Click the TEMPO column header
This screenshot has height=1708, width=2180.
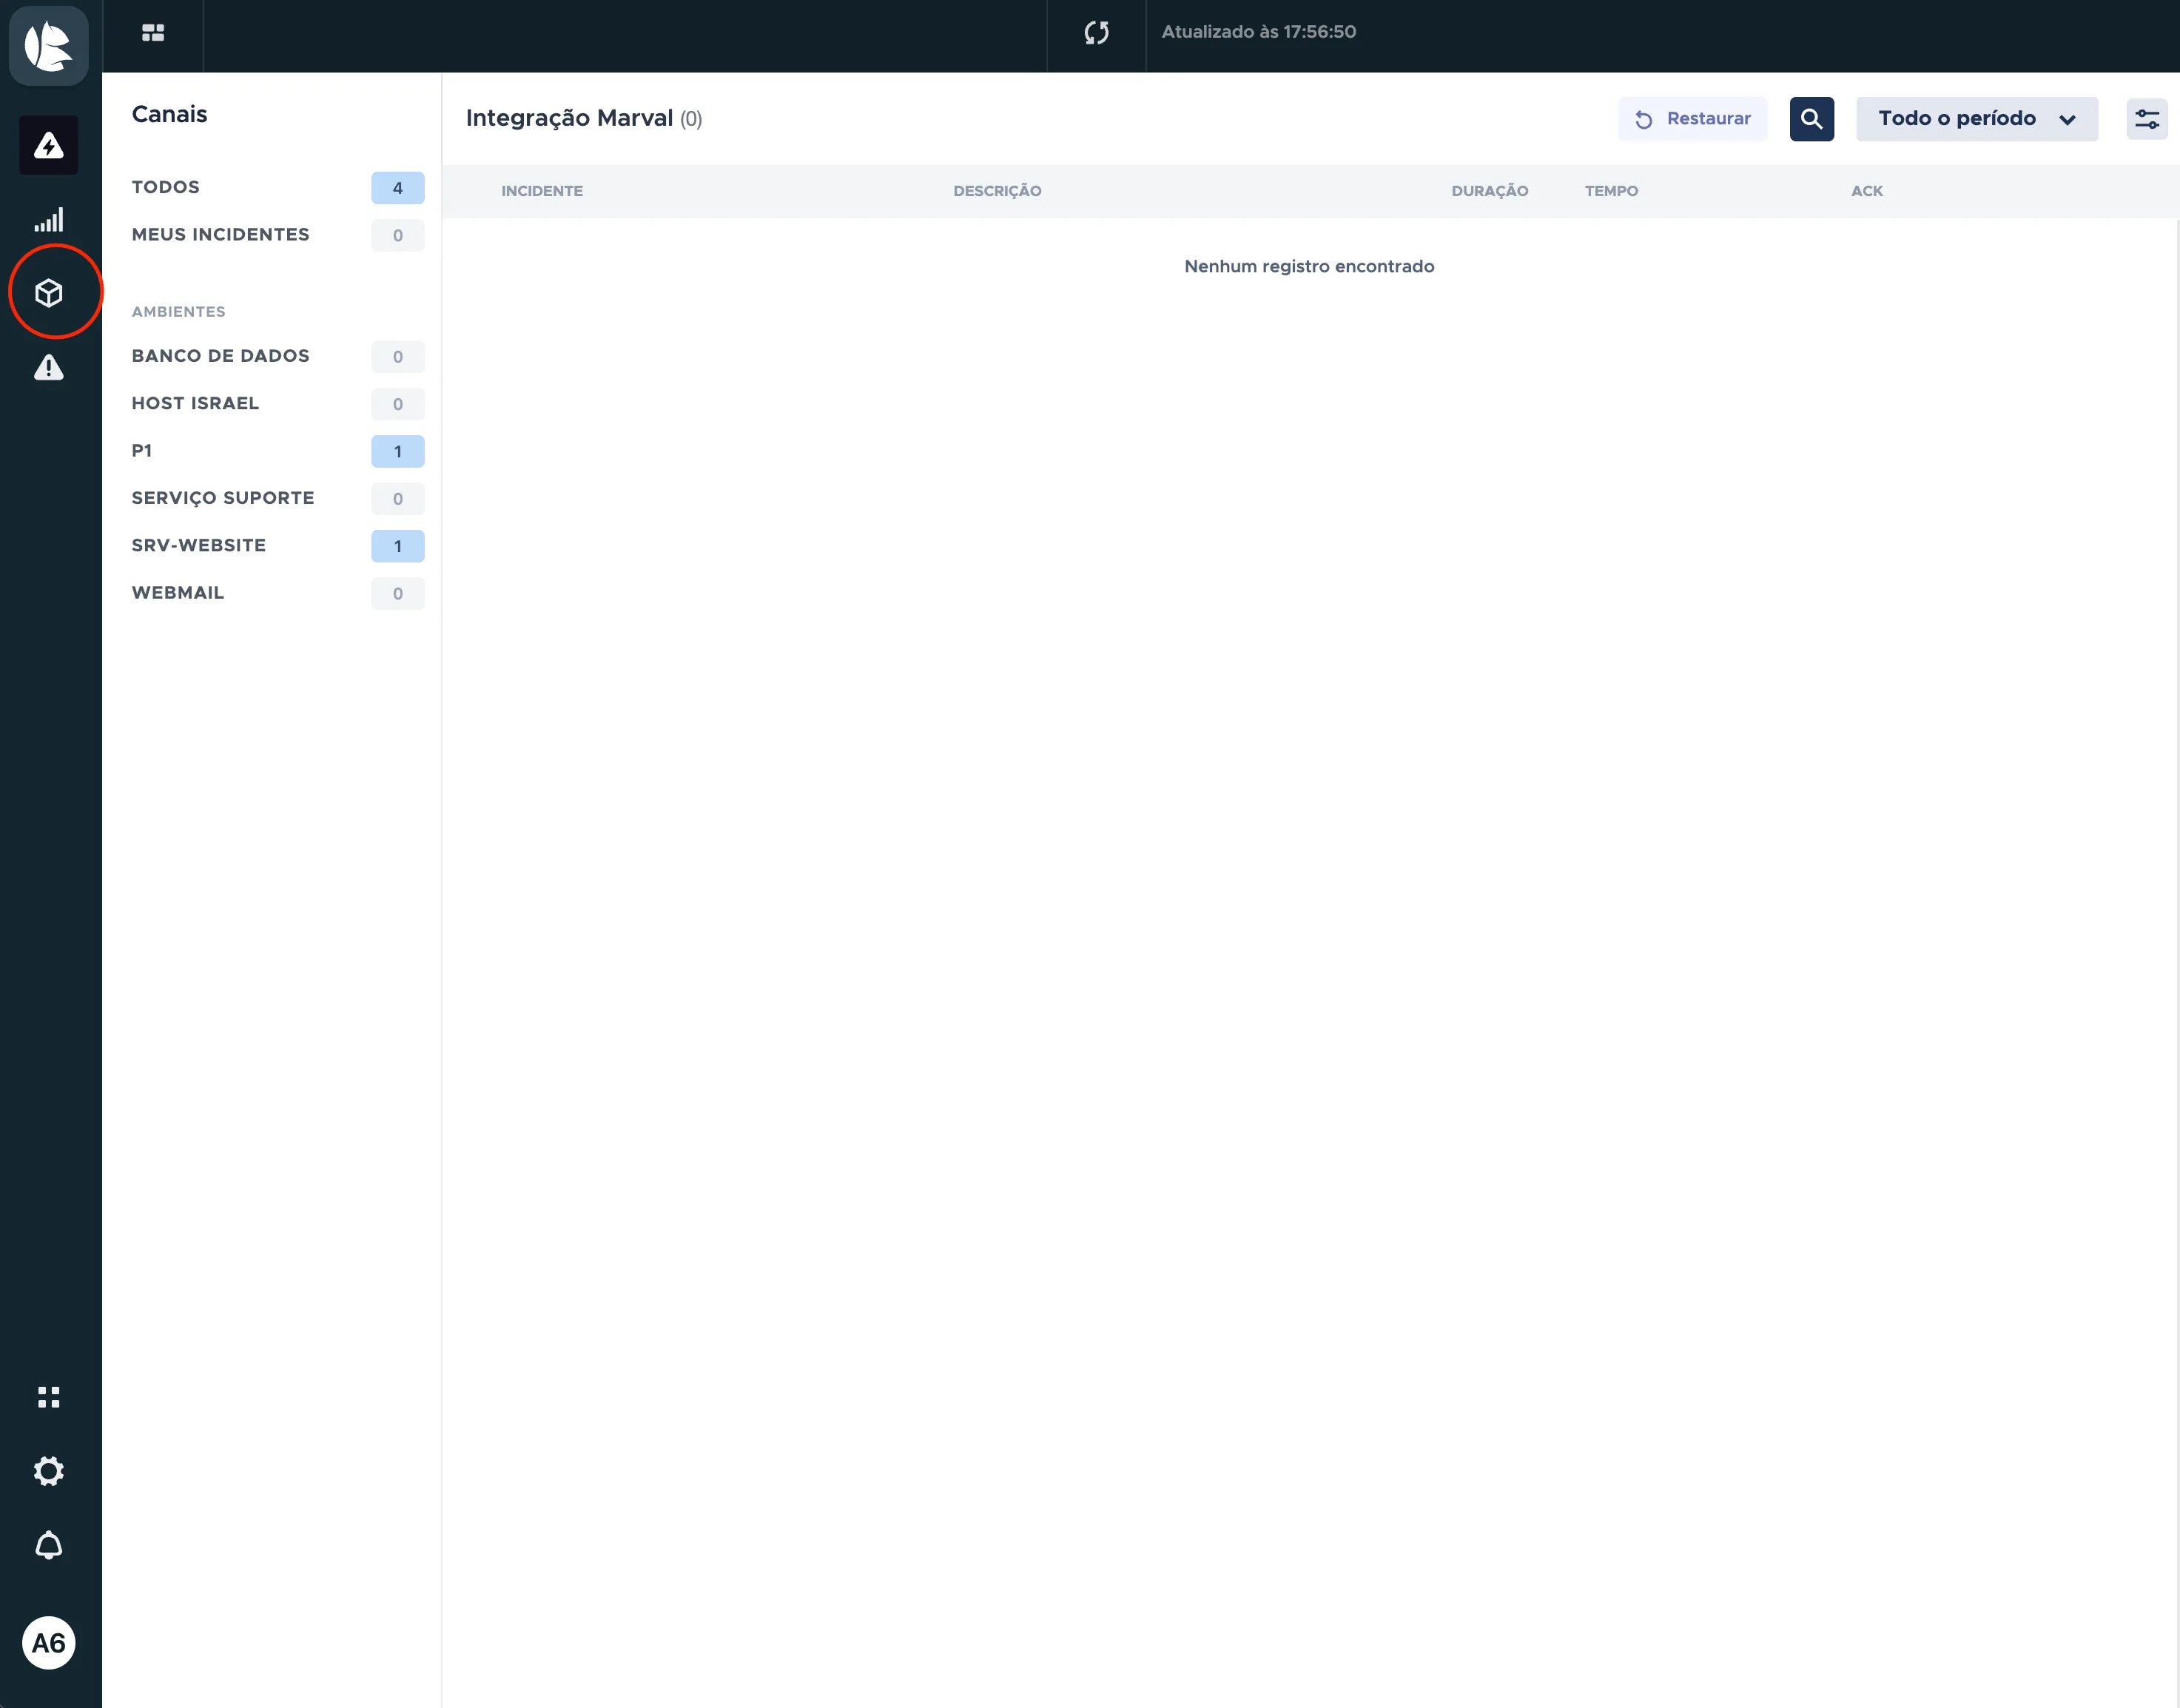pyautogui.click(x=1611, y=191)
